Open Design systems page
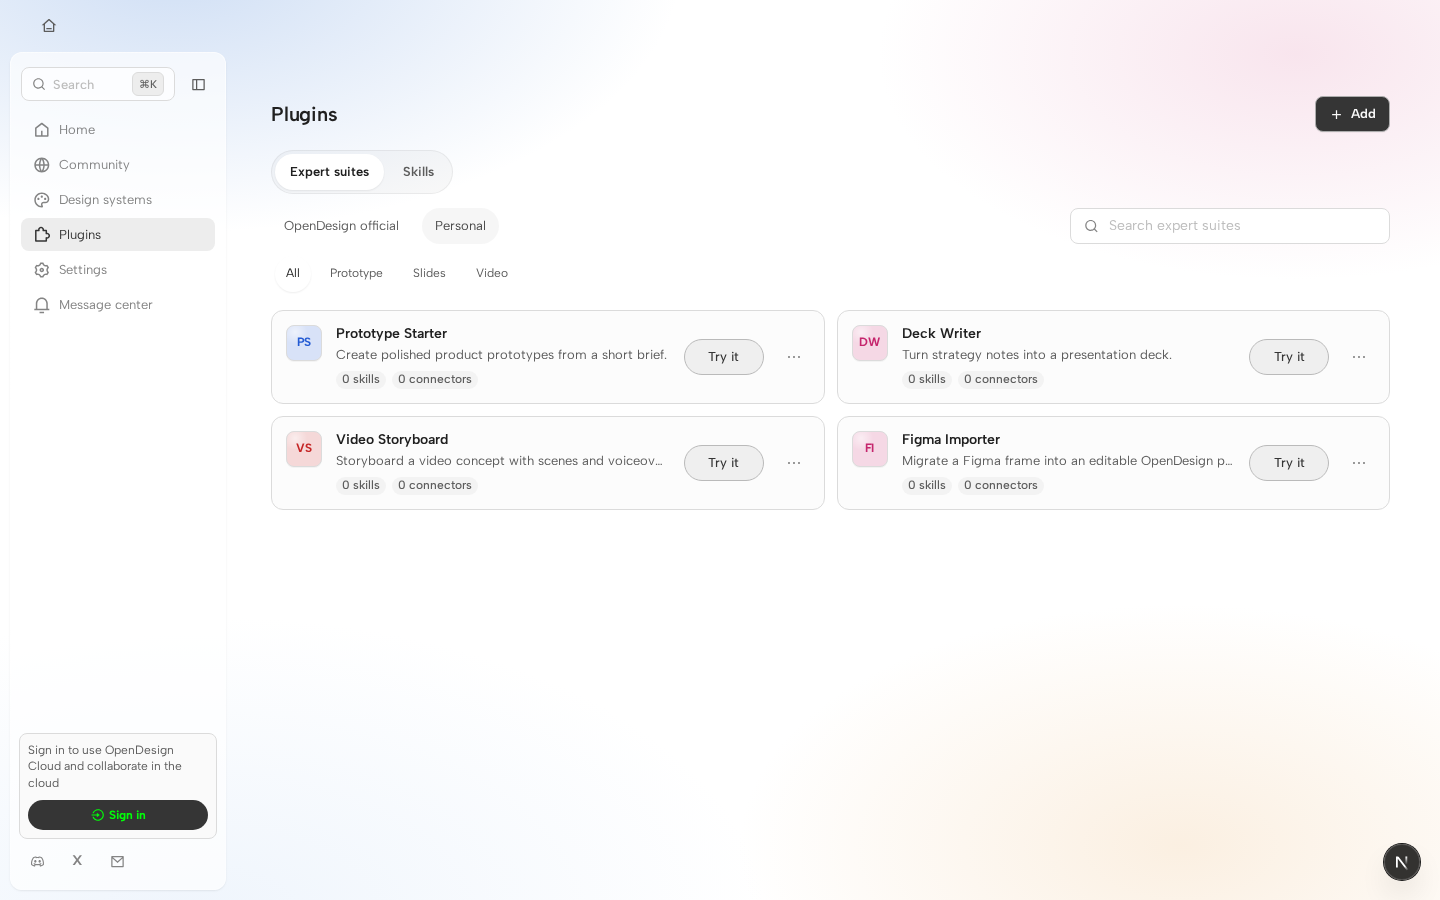The image size is (1440, 900). 118,200
